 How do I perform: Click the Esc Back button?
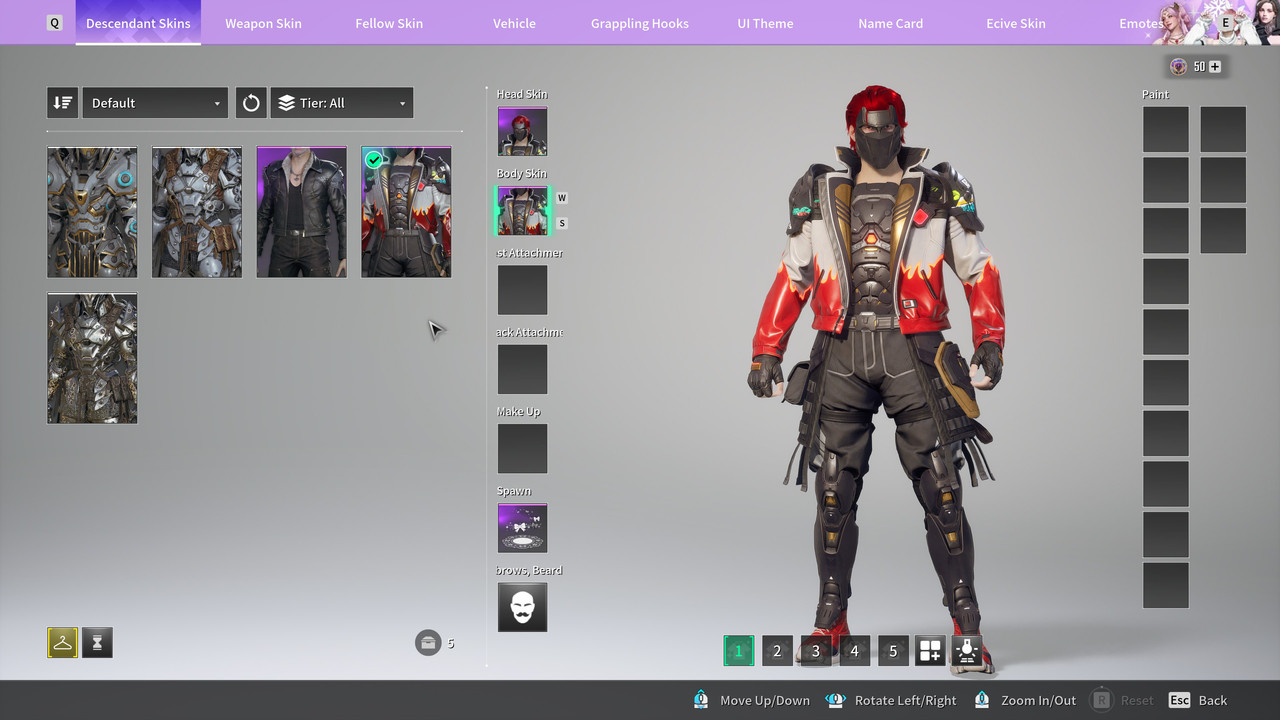1198,700
